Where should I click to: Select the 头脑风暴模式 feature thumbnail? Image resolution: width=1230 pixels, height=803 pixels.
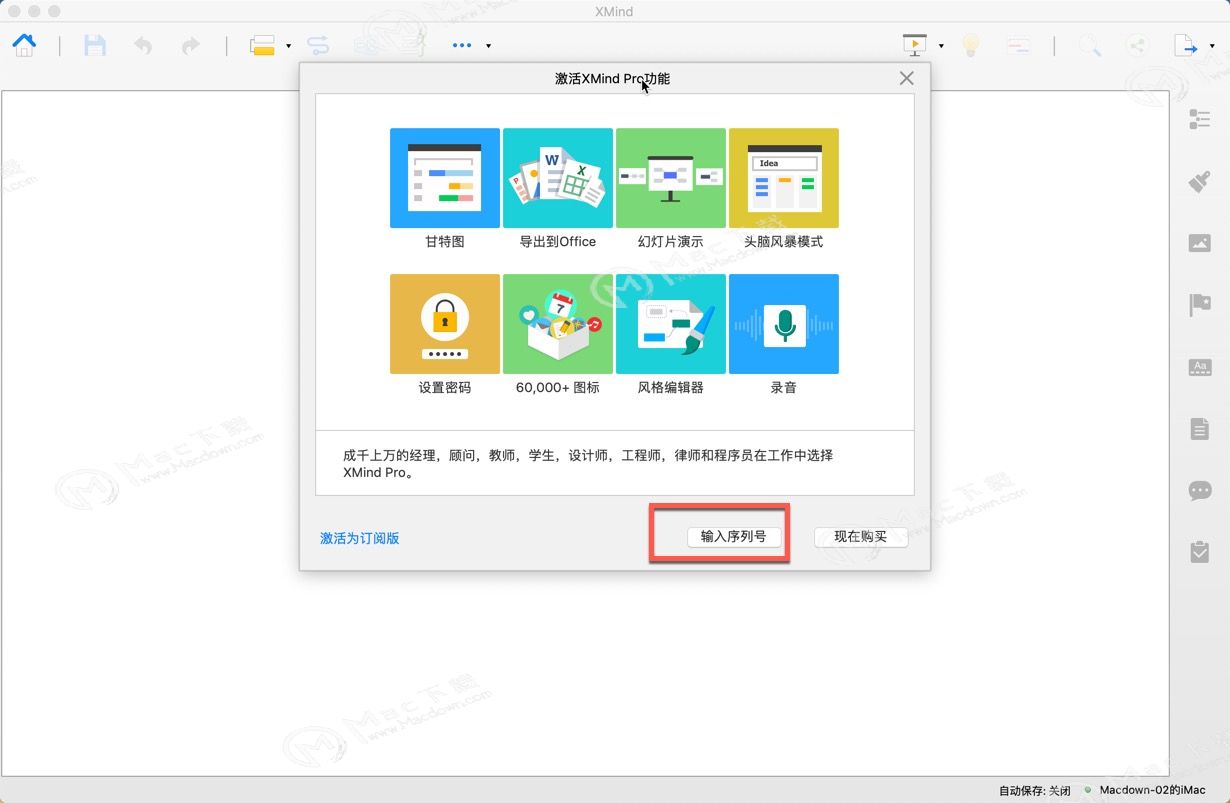pyautogui.click(x=784, y=178)
